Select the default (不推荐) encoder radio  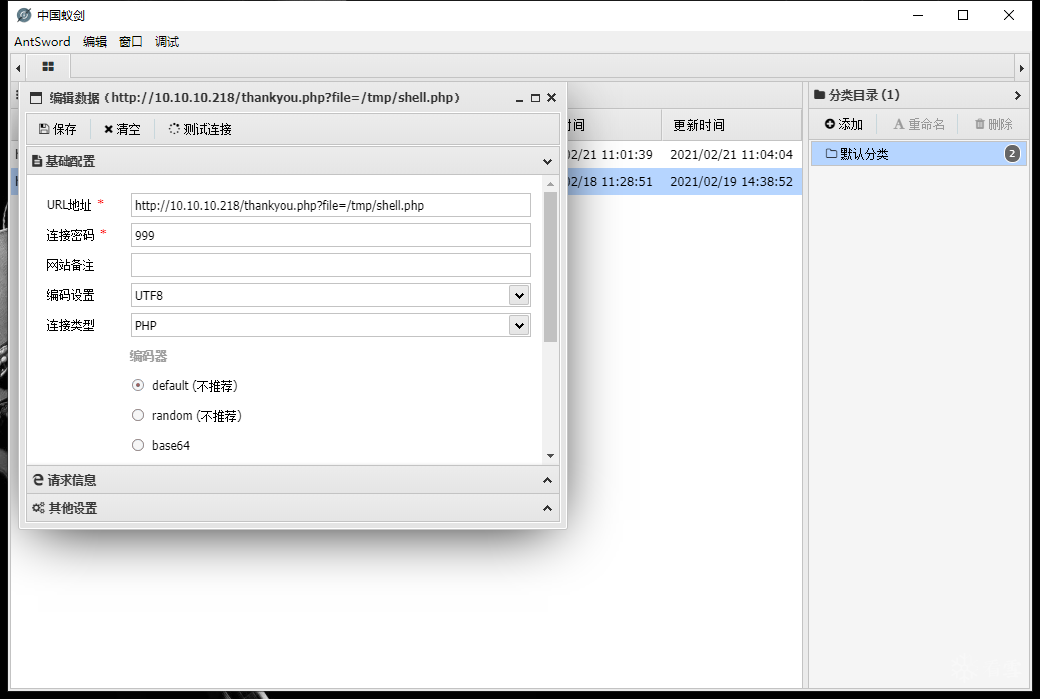point(138,385)
